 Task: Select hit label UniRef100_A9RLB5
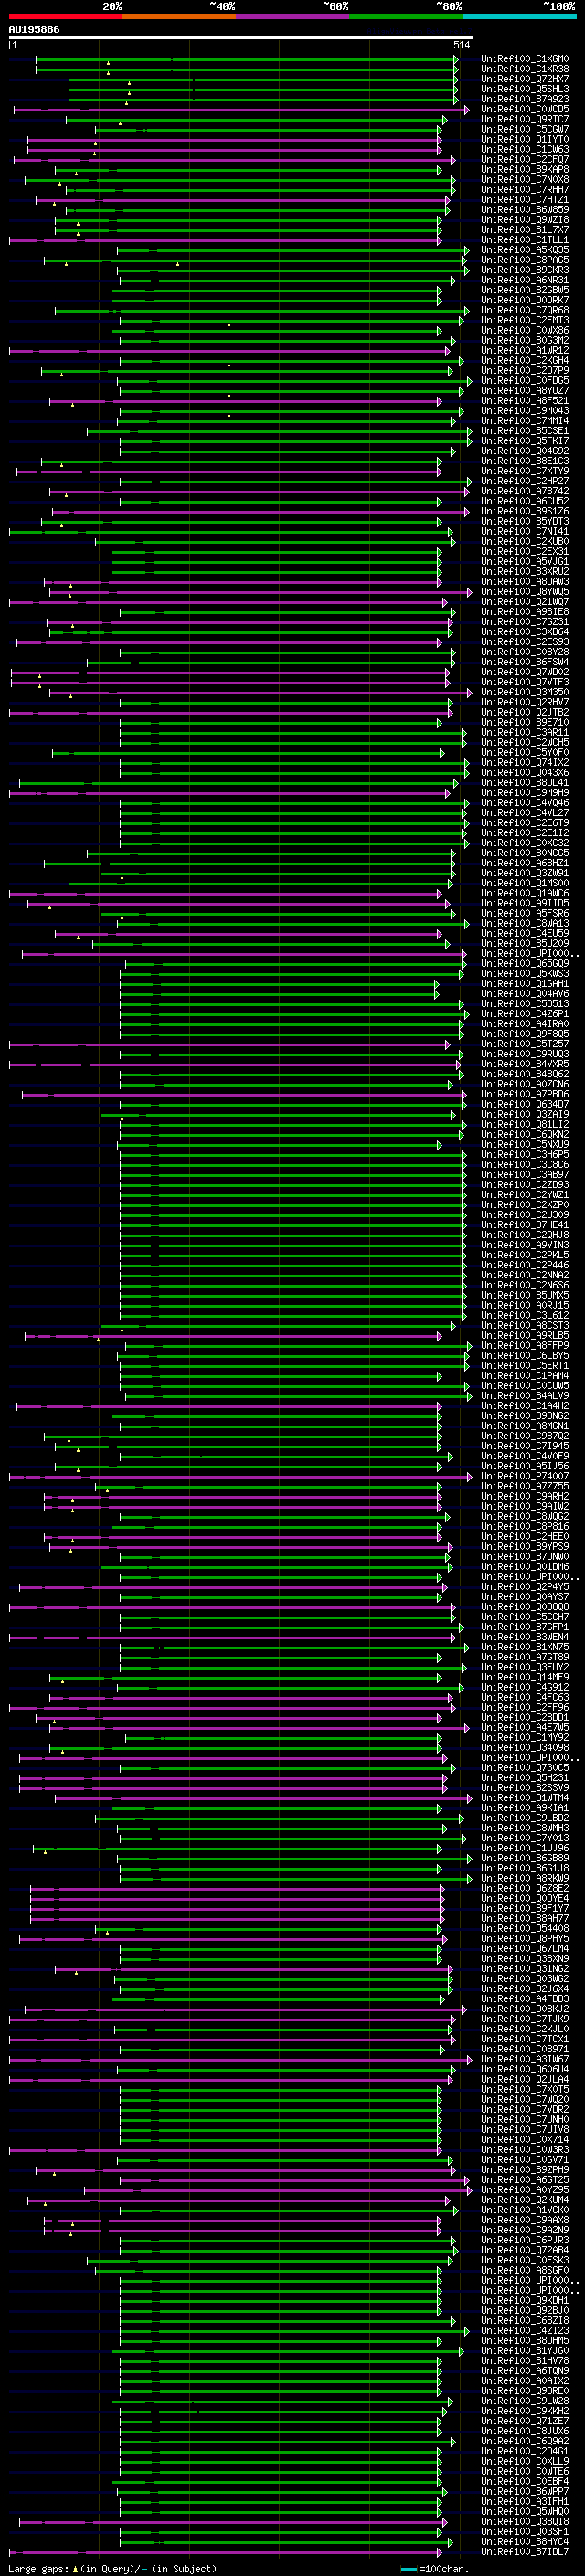click(525, 1335)
